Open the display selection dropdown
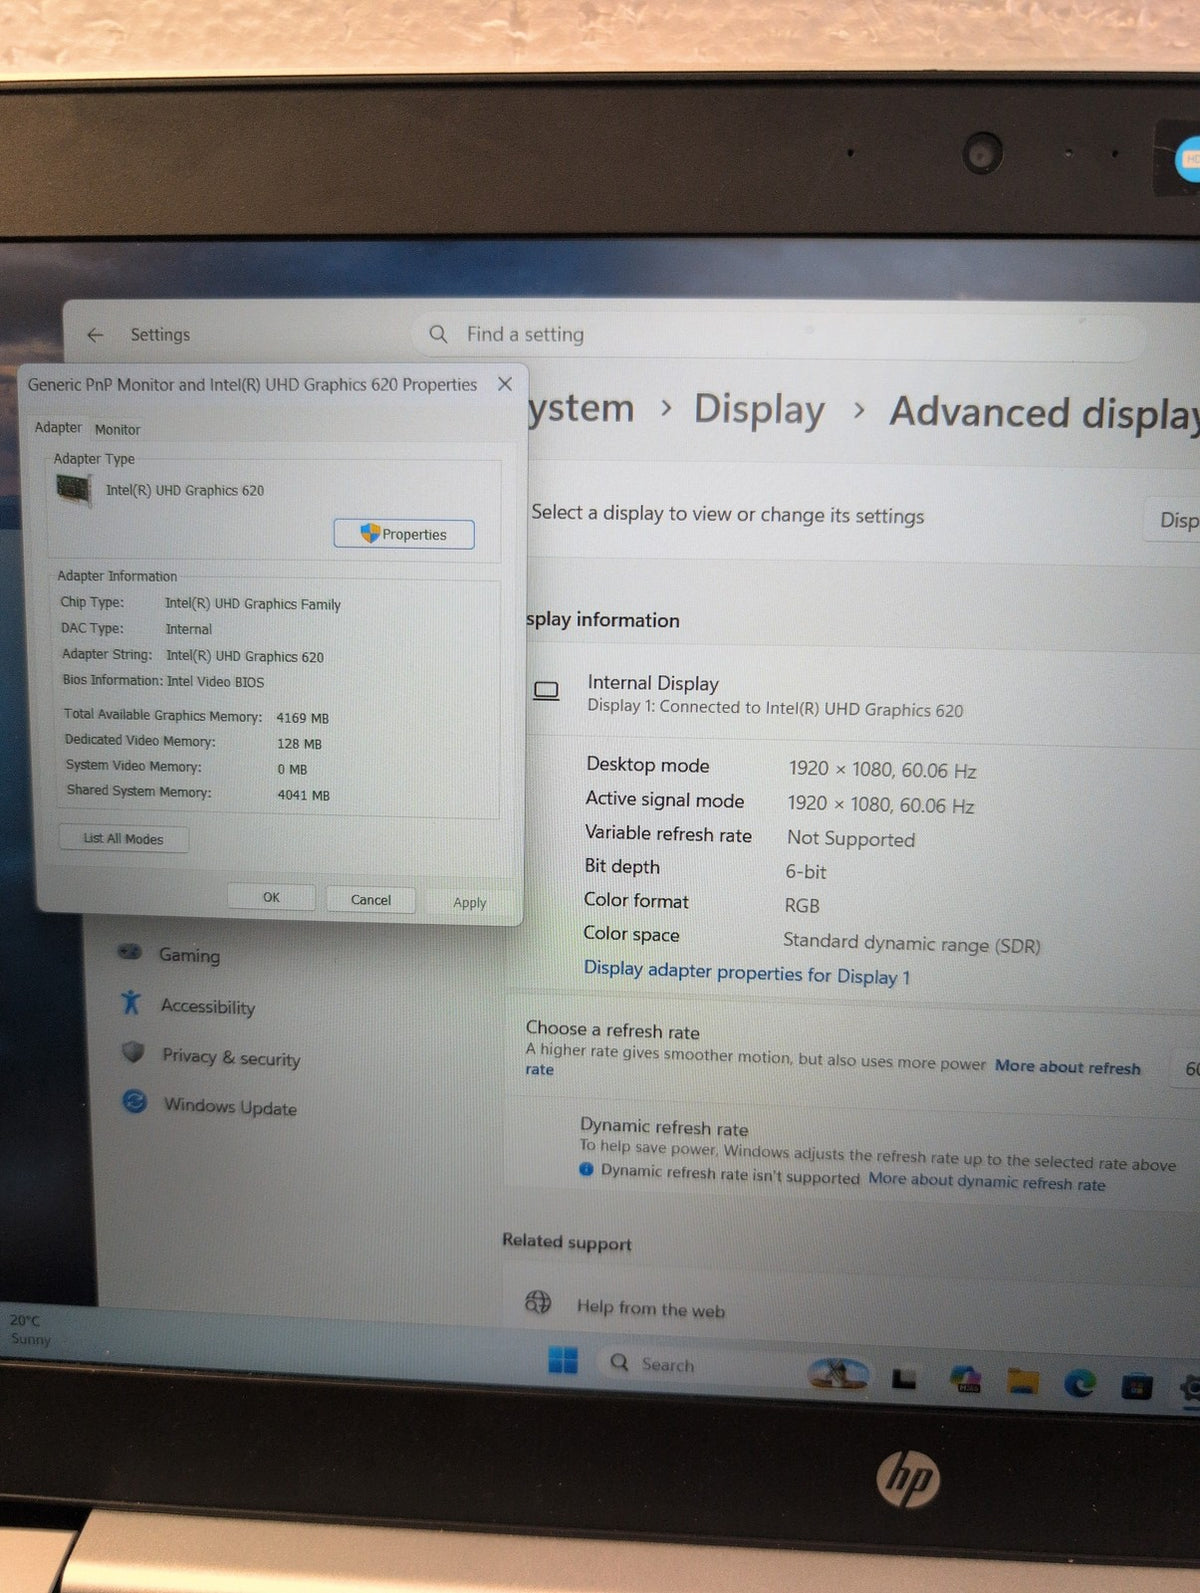Viewport: 1200px width, 1593px height. tap(1173, 520)
